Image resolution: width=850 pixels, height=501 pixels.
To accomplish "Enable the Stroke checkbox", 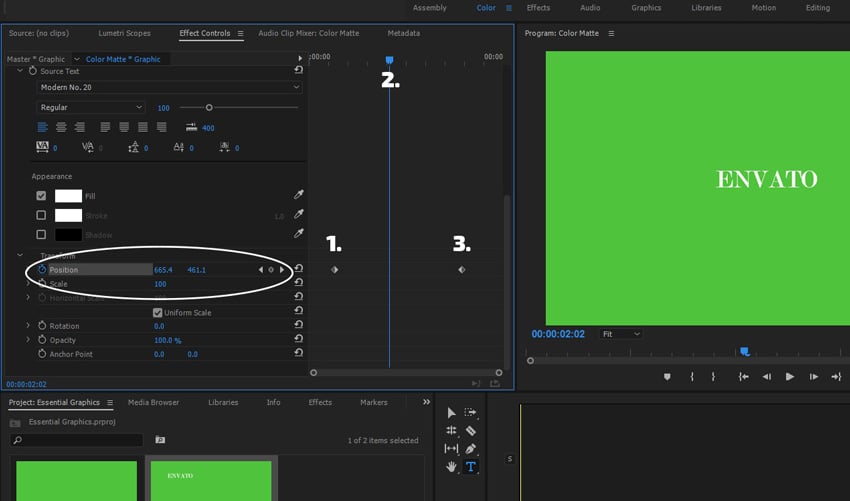I will 41,215.
